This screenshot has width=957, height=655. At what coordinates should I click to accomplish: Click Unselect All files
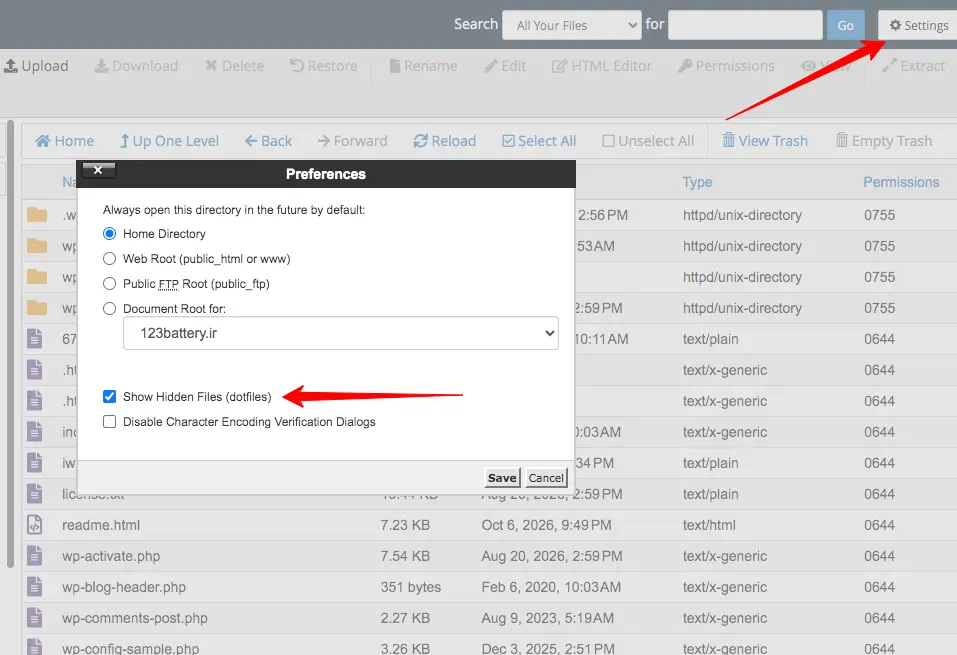coord(648,141)
